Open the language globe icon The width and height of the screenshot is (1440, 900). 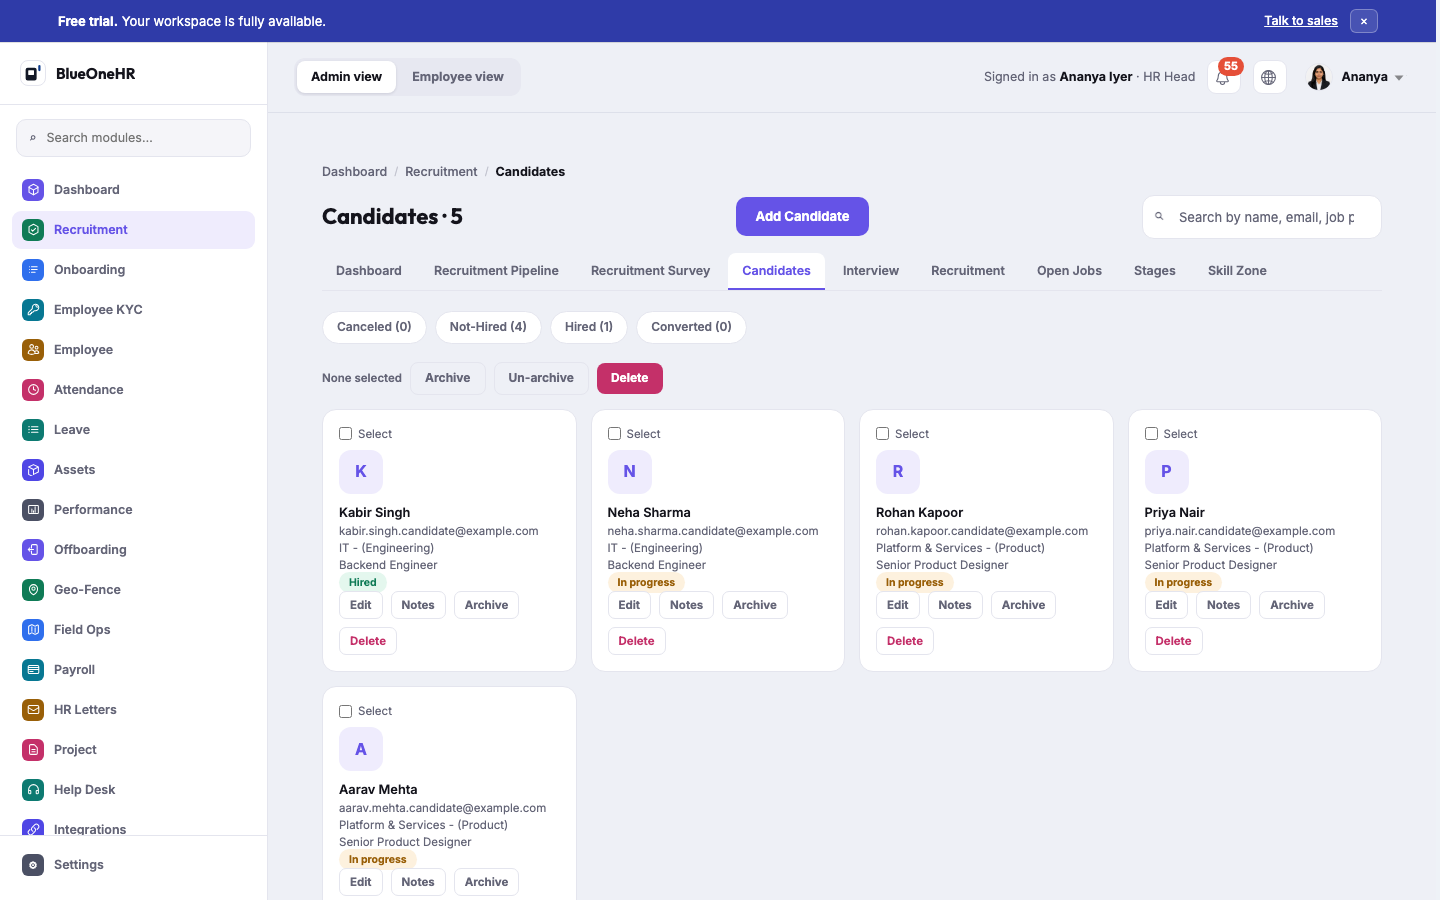click(x=1269, y=77)
